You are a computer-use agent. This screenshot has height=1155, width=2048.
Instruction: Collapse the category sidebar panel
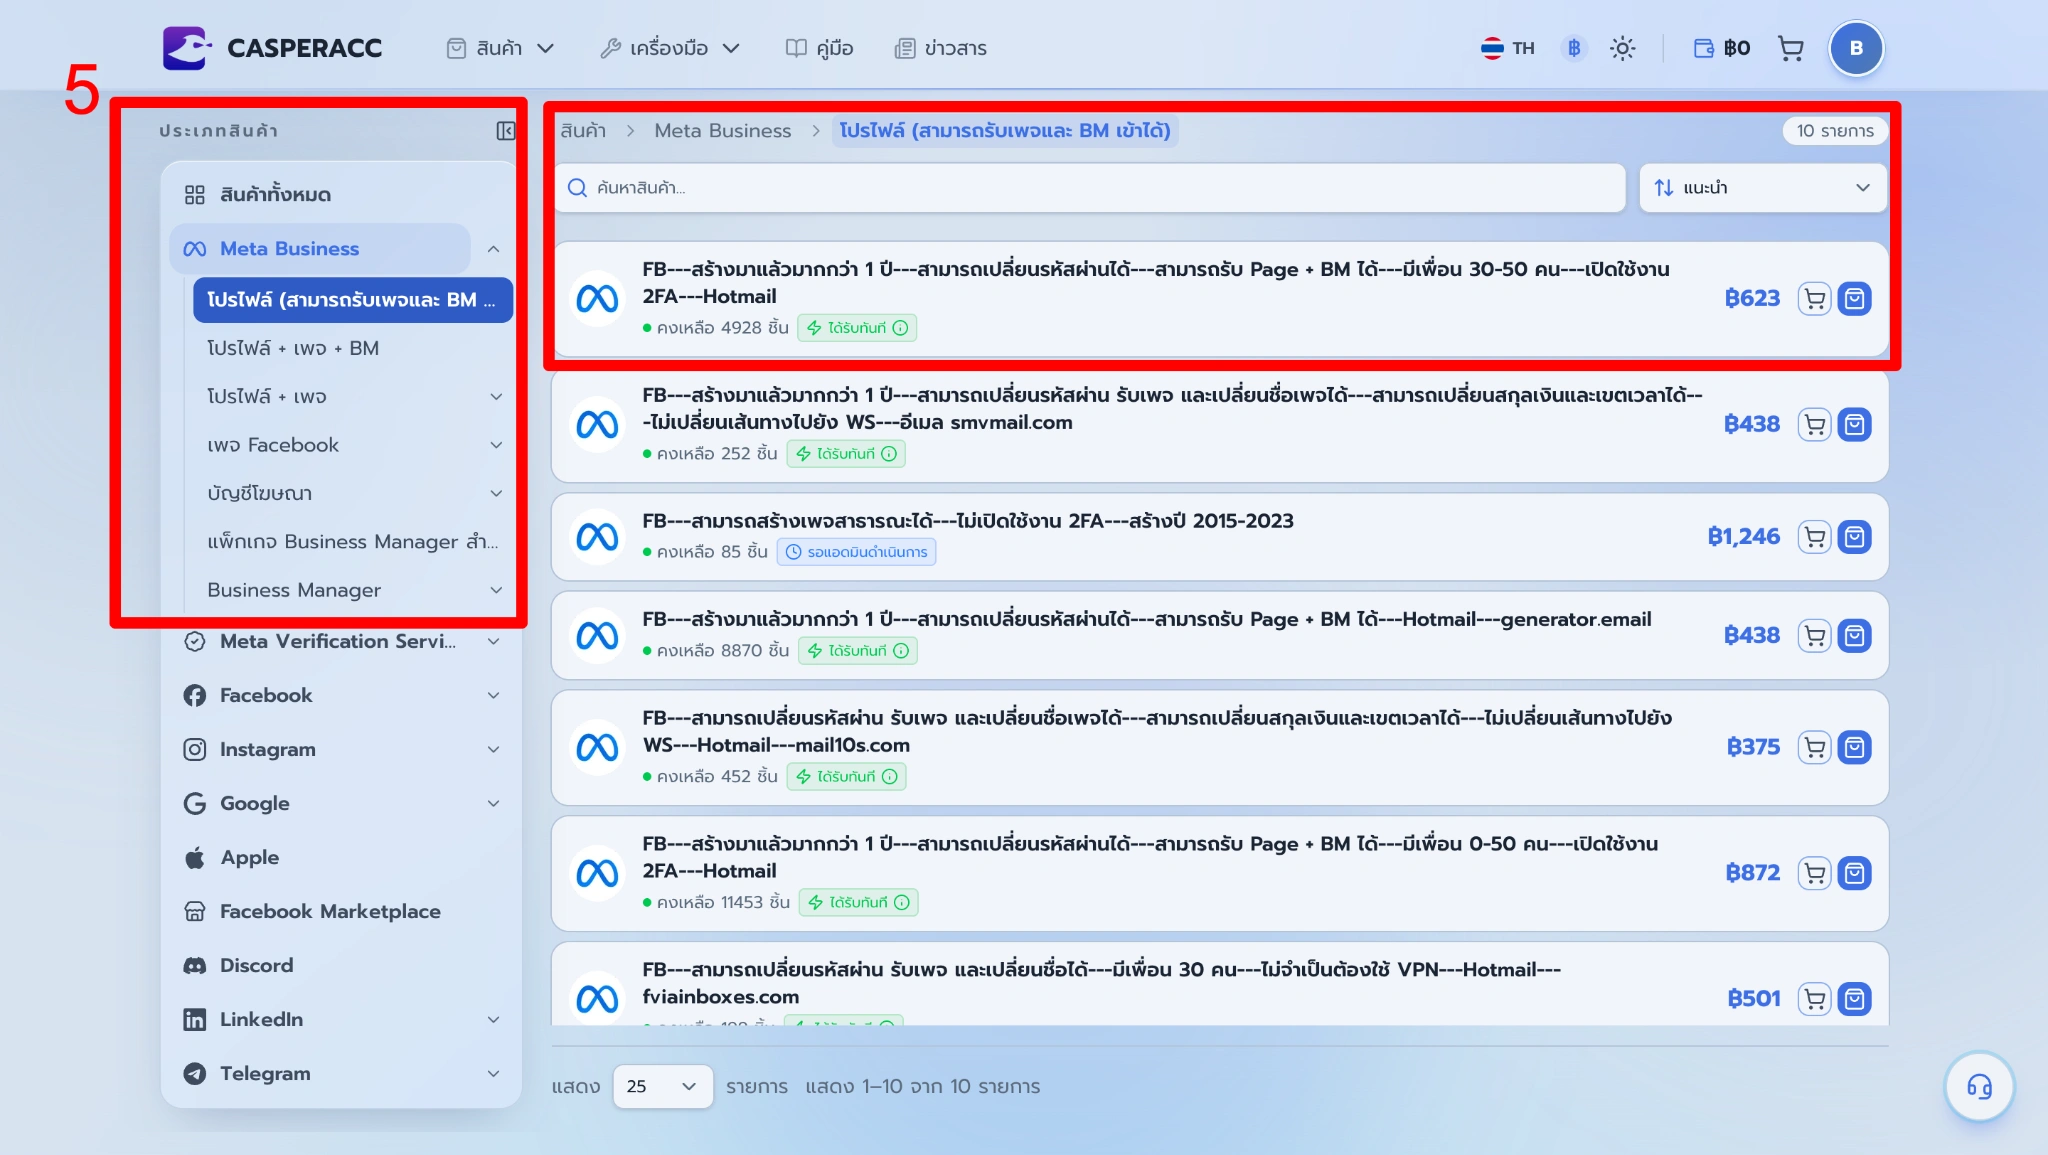point(506,131)
